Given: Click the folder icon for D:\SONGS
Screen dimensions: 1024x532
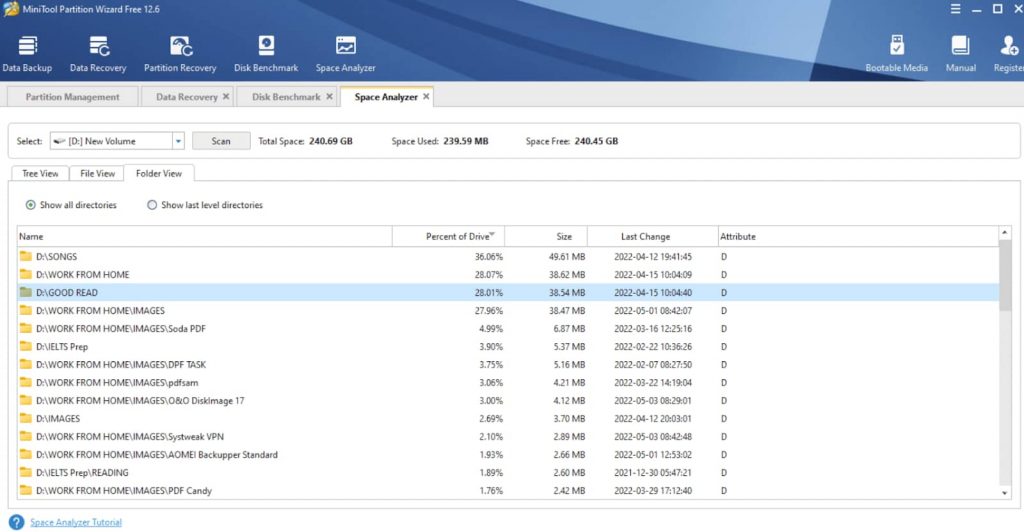Looking at the screenshot, I should [x=25, y=256].
